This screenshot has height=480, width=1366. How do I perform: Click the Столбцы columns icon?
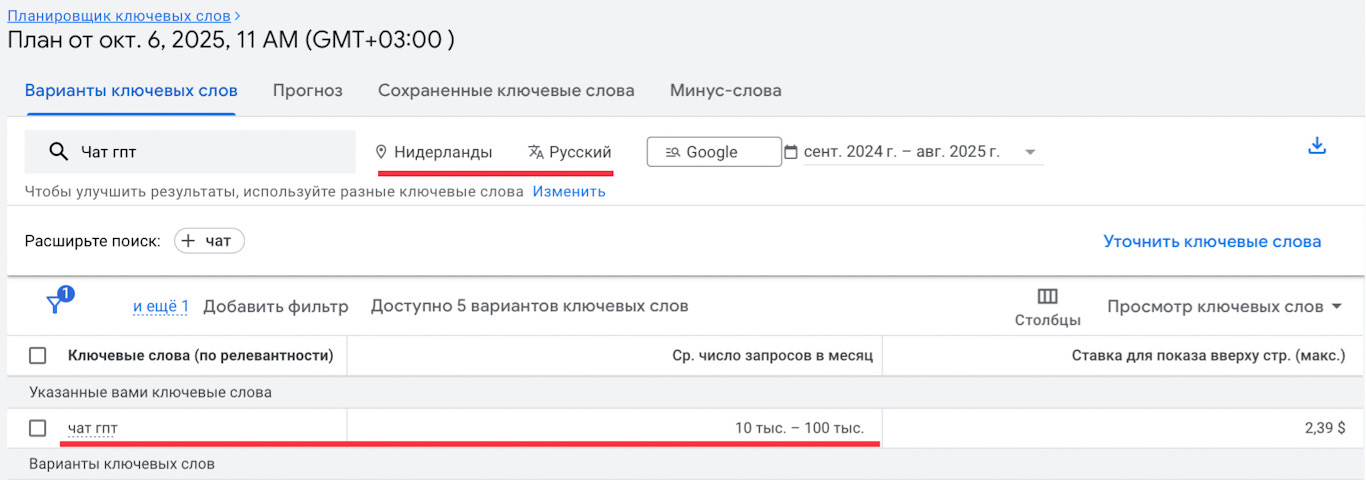coord(1047,297)
